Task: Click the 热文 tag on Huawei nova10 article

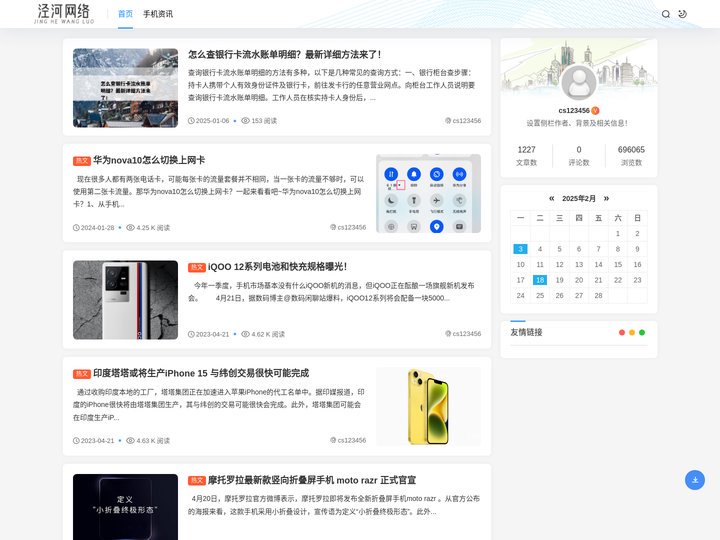Action: click(82, 161)
